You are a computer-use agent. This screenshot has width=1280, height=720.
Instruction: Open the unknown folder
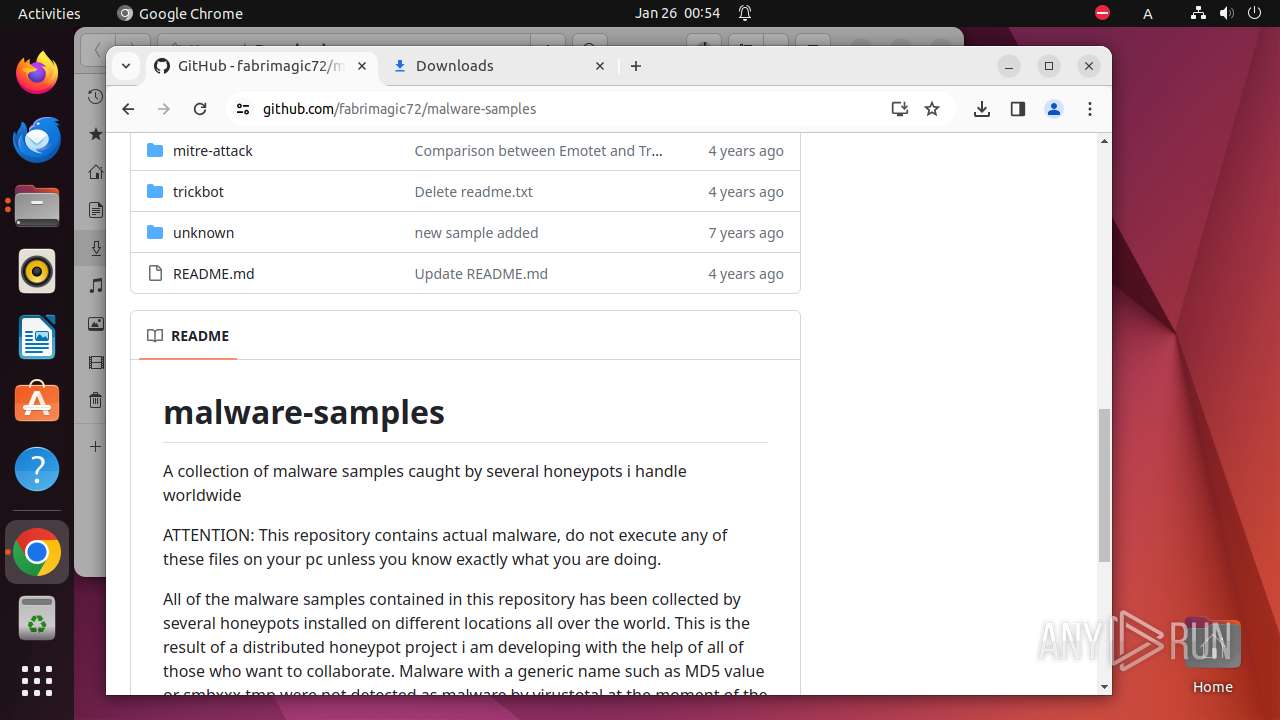tap(203, 233)
